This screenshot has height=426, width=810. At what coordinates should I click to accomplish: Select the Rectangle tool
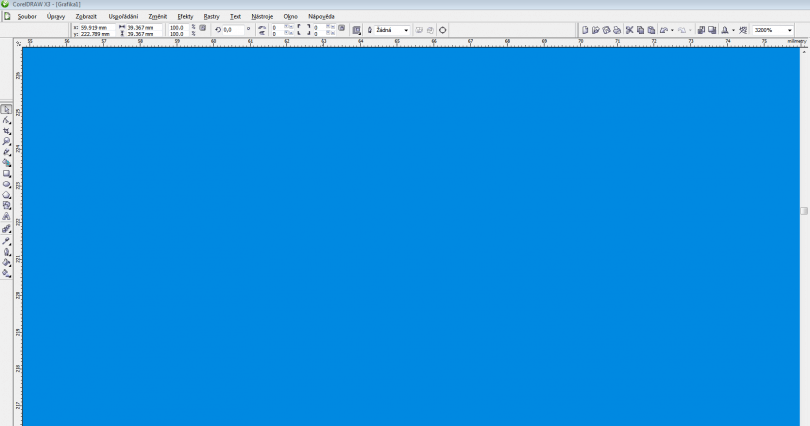coord(6,174)
